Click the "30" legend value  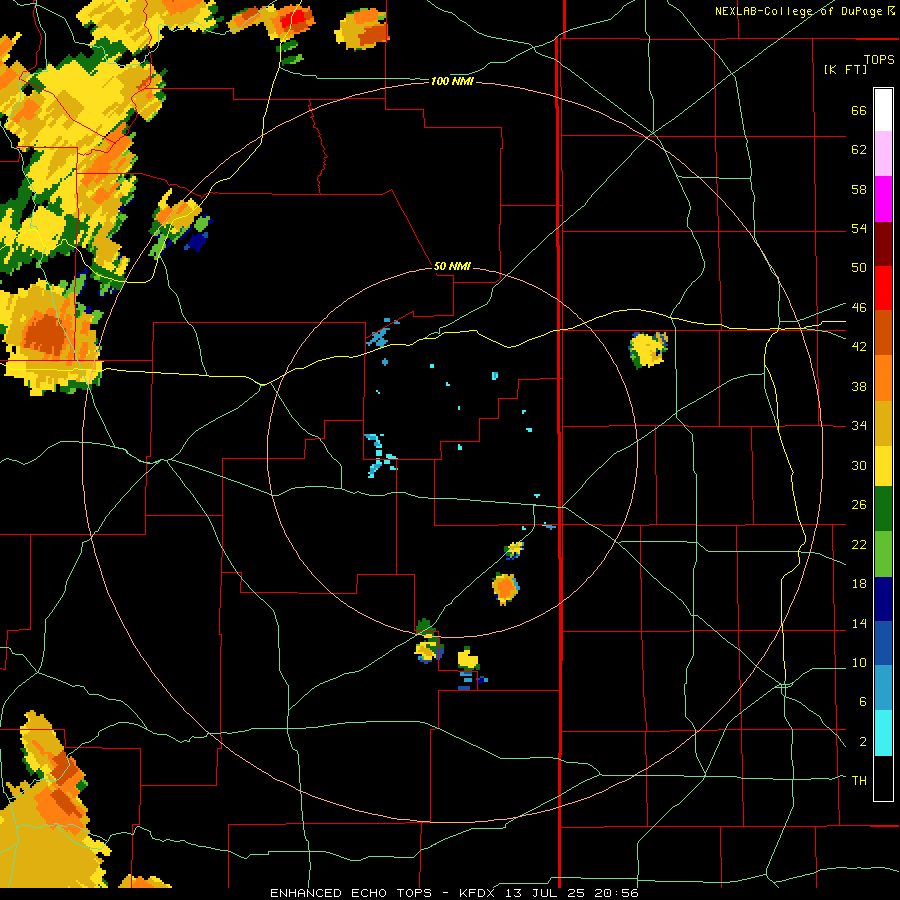pyautogui.click(x=859, y=465)
